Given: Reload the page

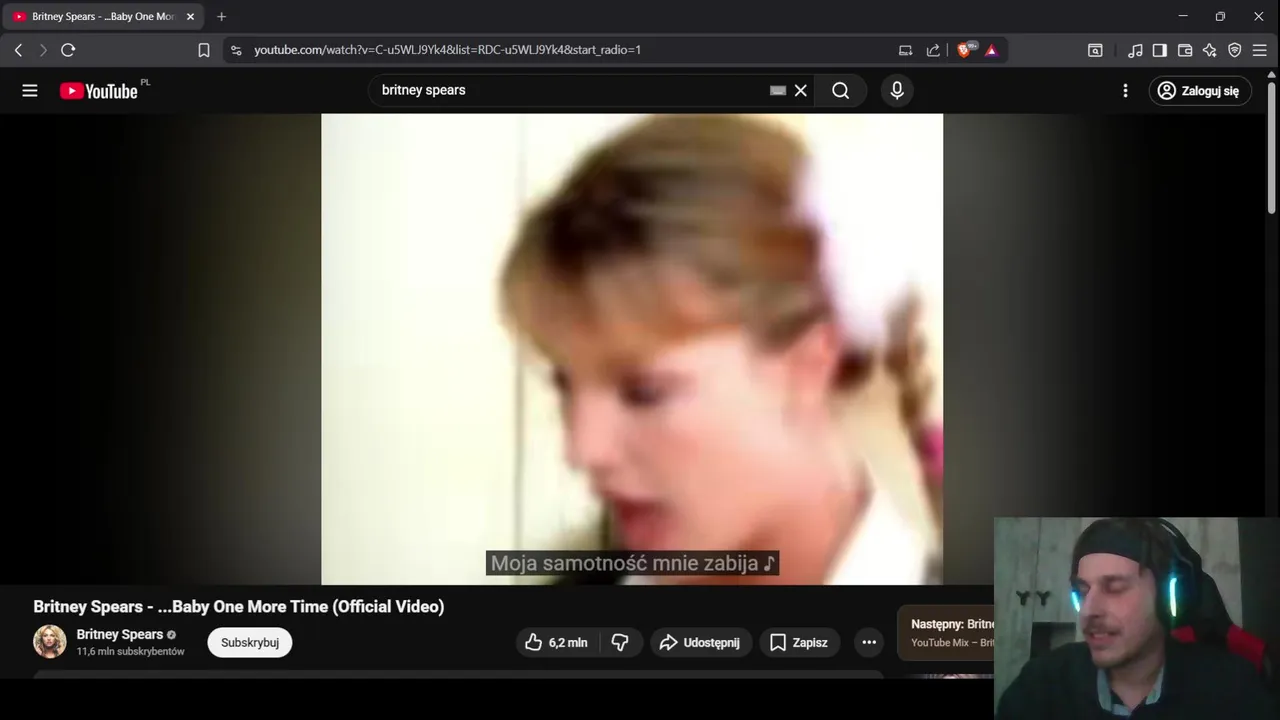Looking at the screenshot, I should click(68, 50).
